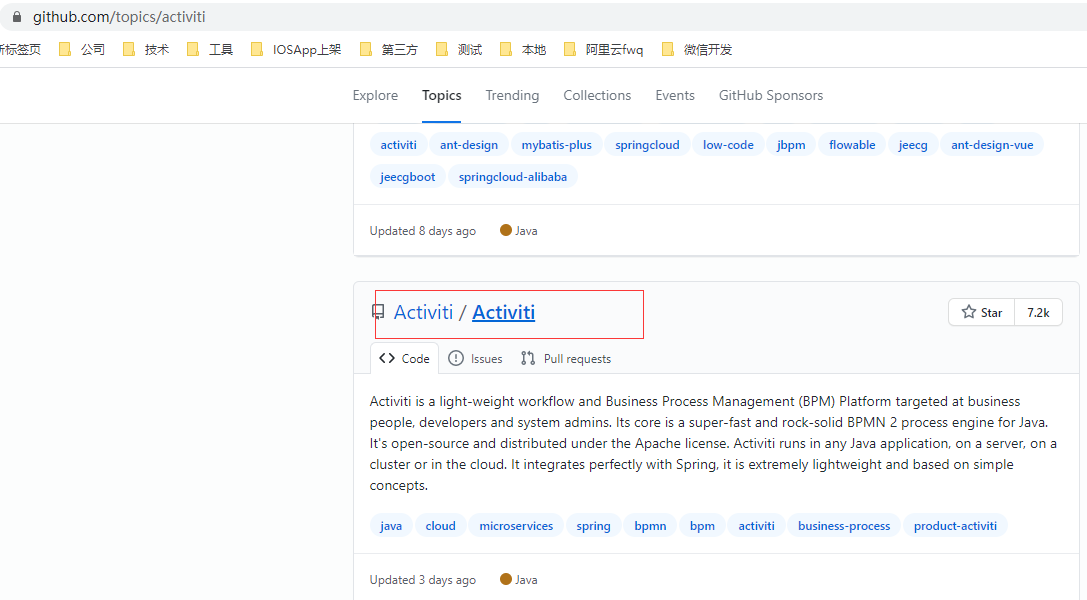Click the repository icon beside Activiti / Activiti
1087x600 pixels.
point(378,312)
